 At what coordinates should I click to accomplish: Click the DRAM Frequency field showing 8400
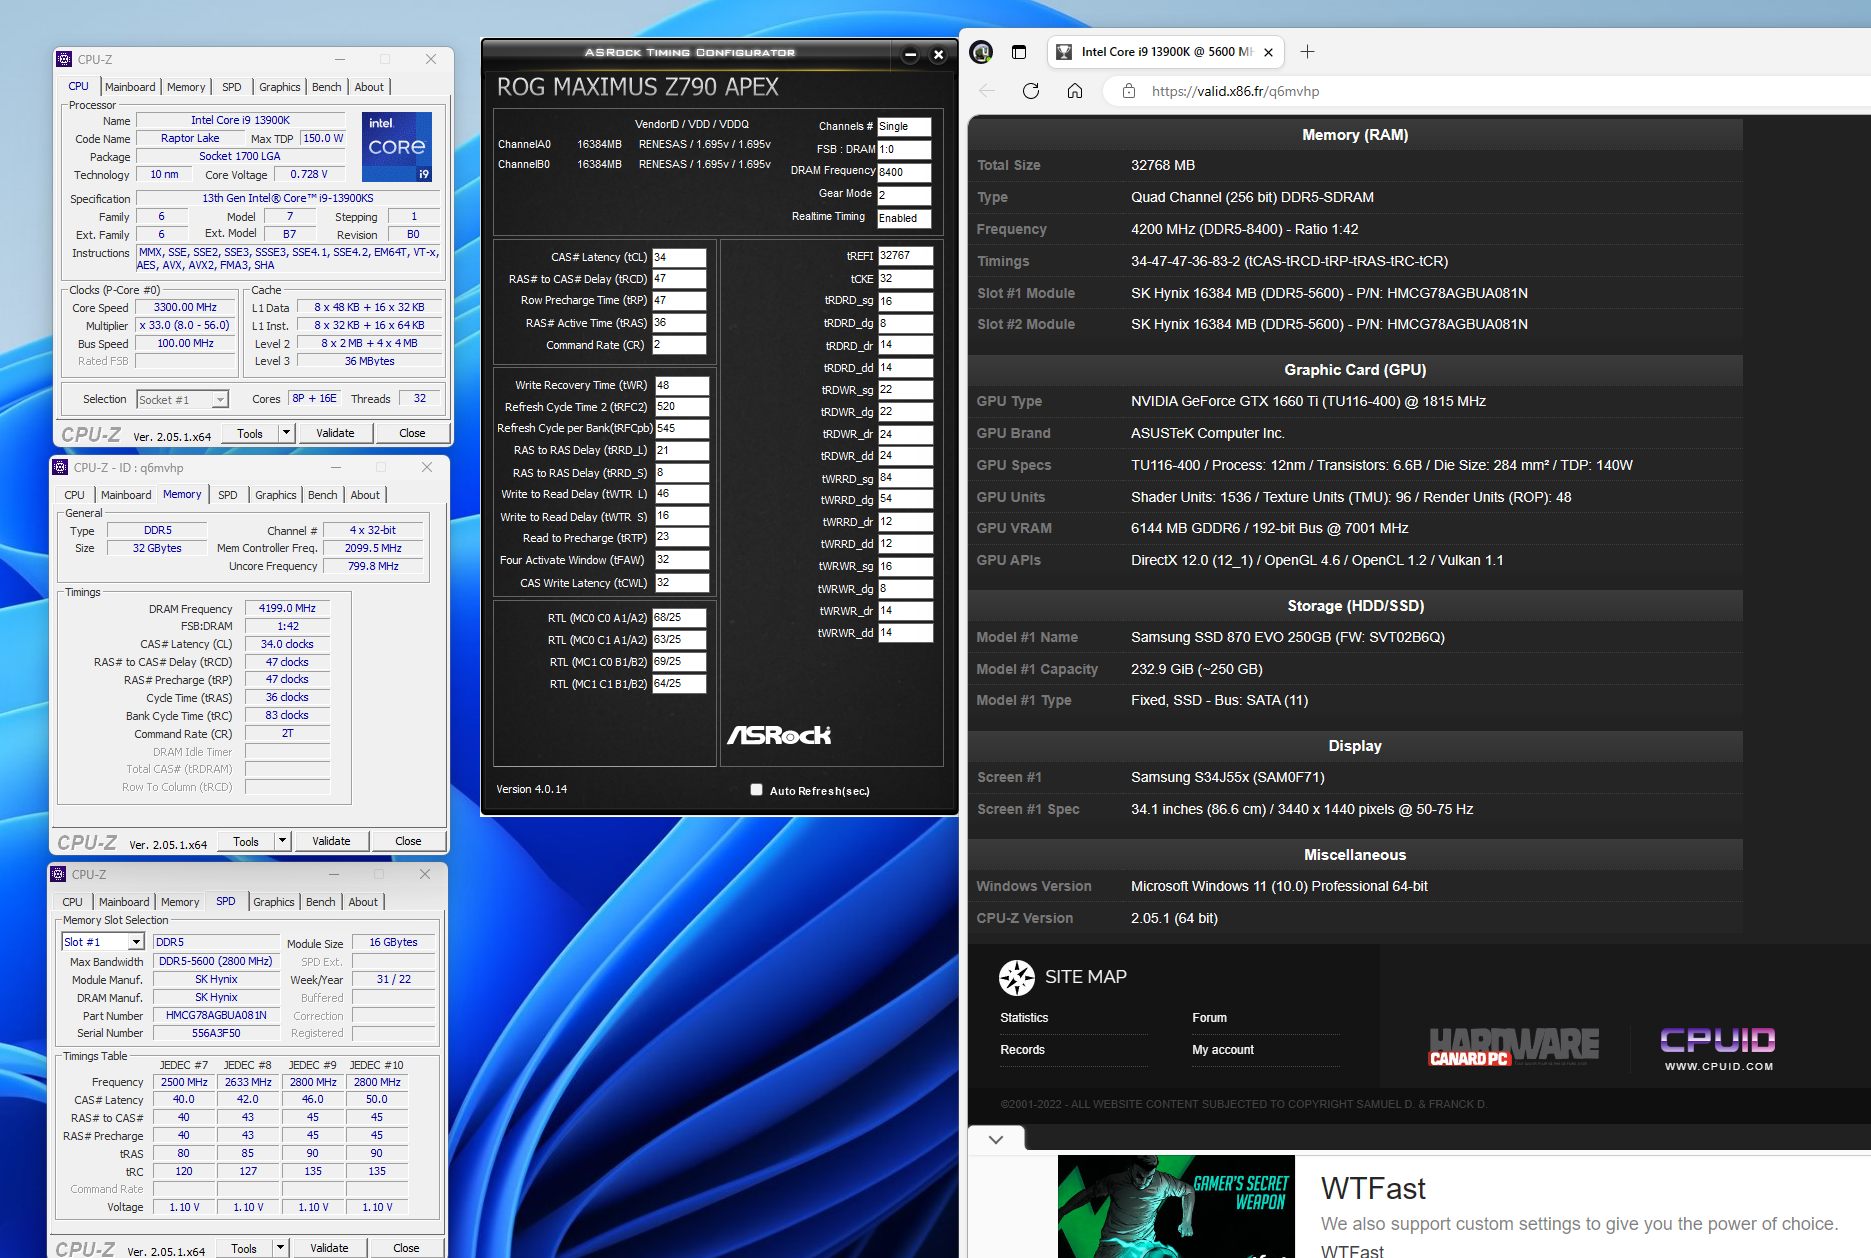904,172
